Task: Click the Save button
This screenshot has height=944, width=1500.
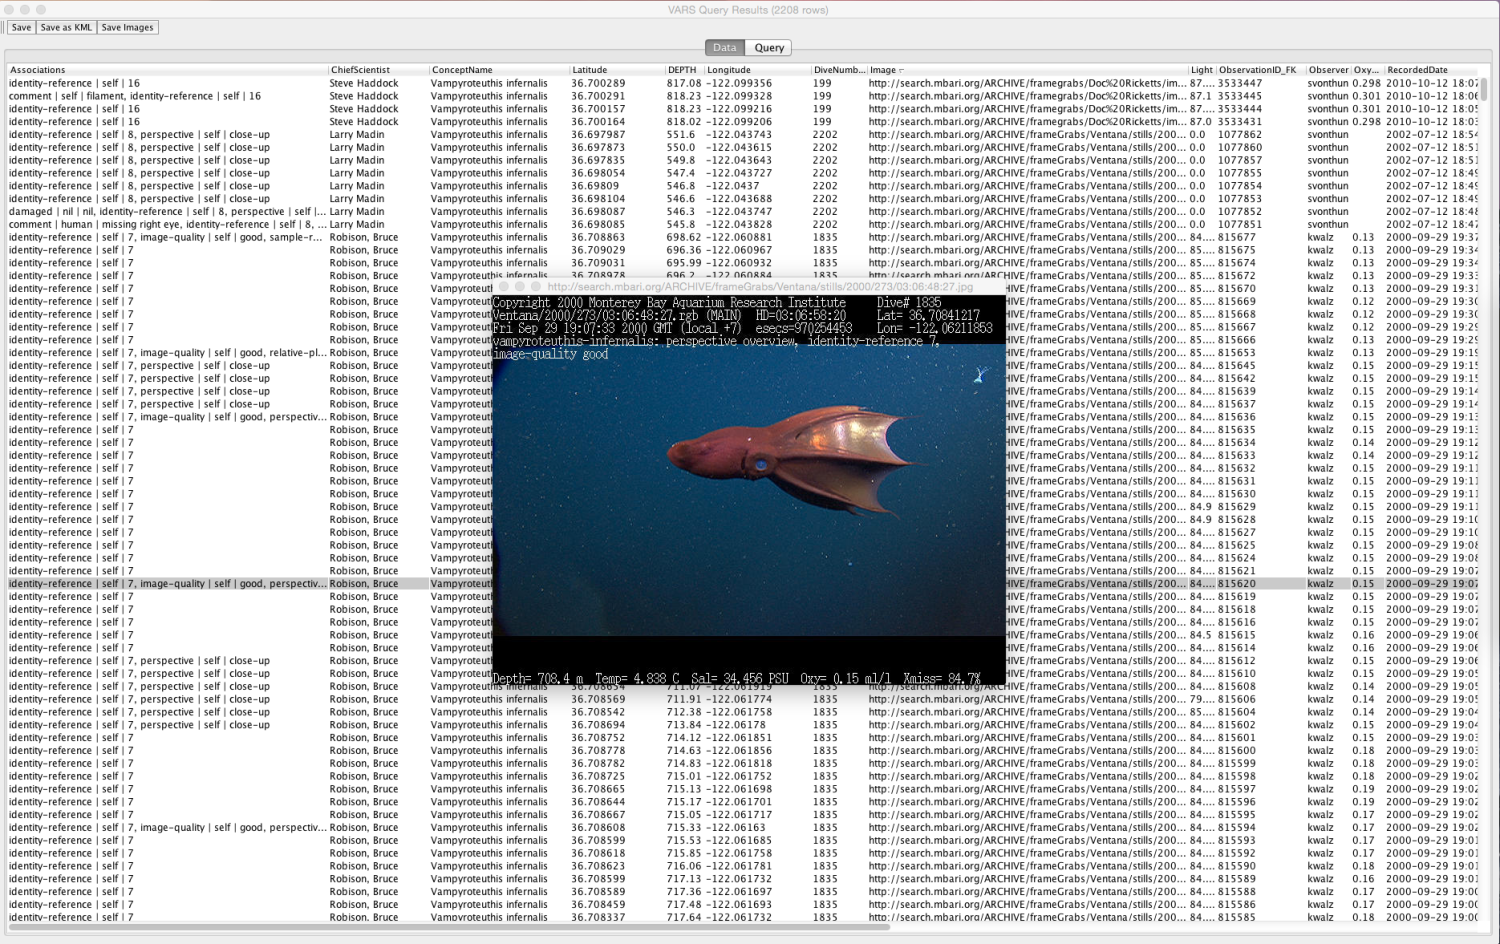Action: pos(21,27)
